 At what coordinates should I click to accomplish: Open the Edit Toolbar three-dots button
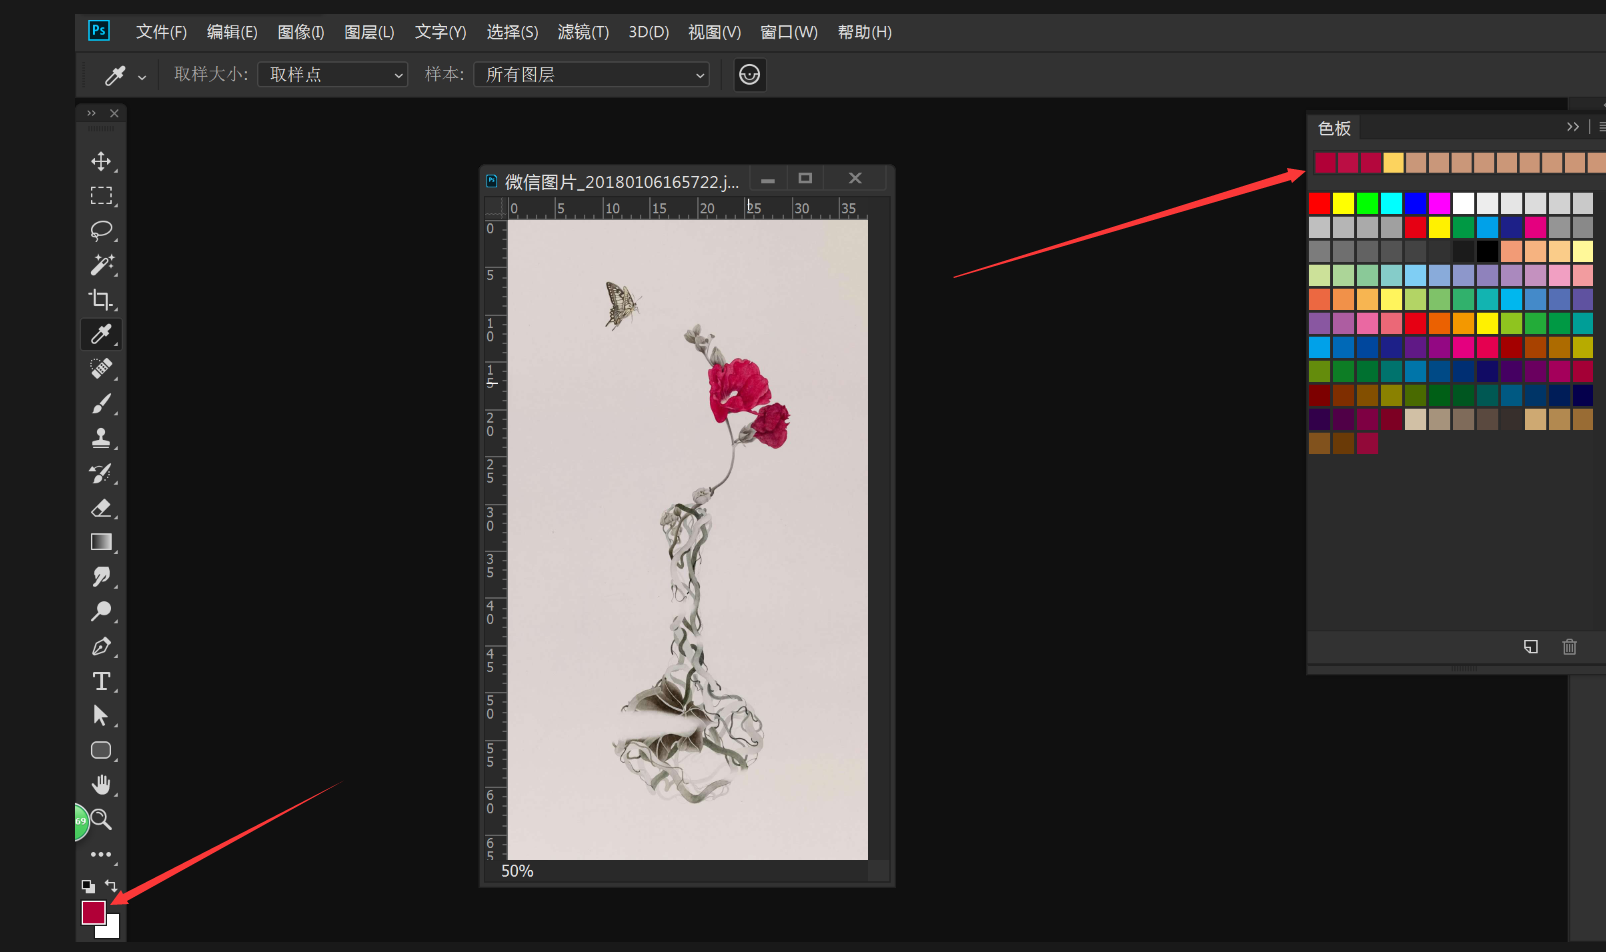click(101, 854)
